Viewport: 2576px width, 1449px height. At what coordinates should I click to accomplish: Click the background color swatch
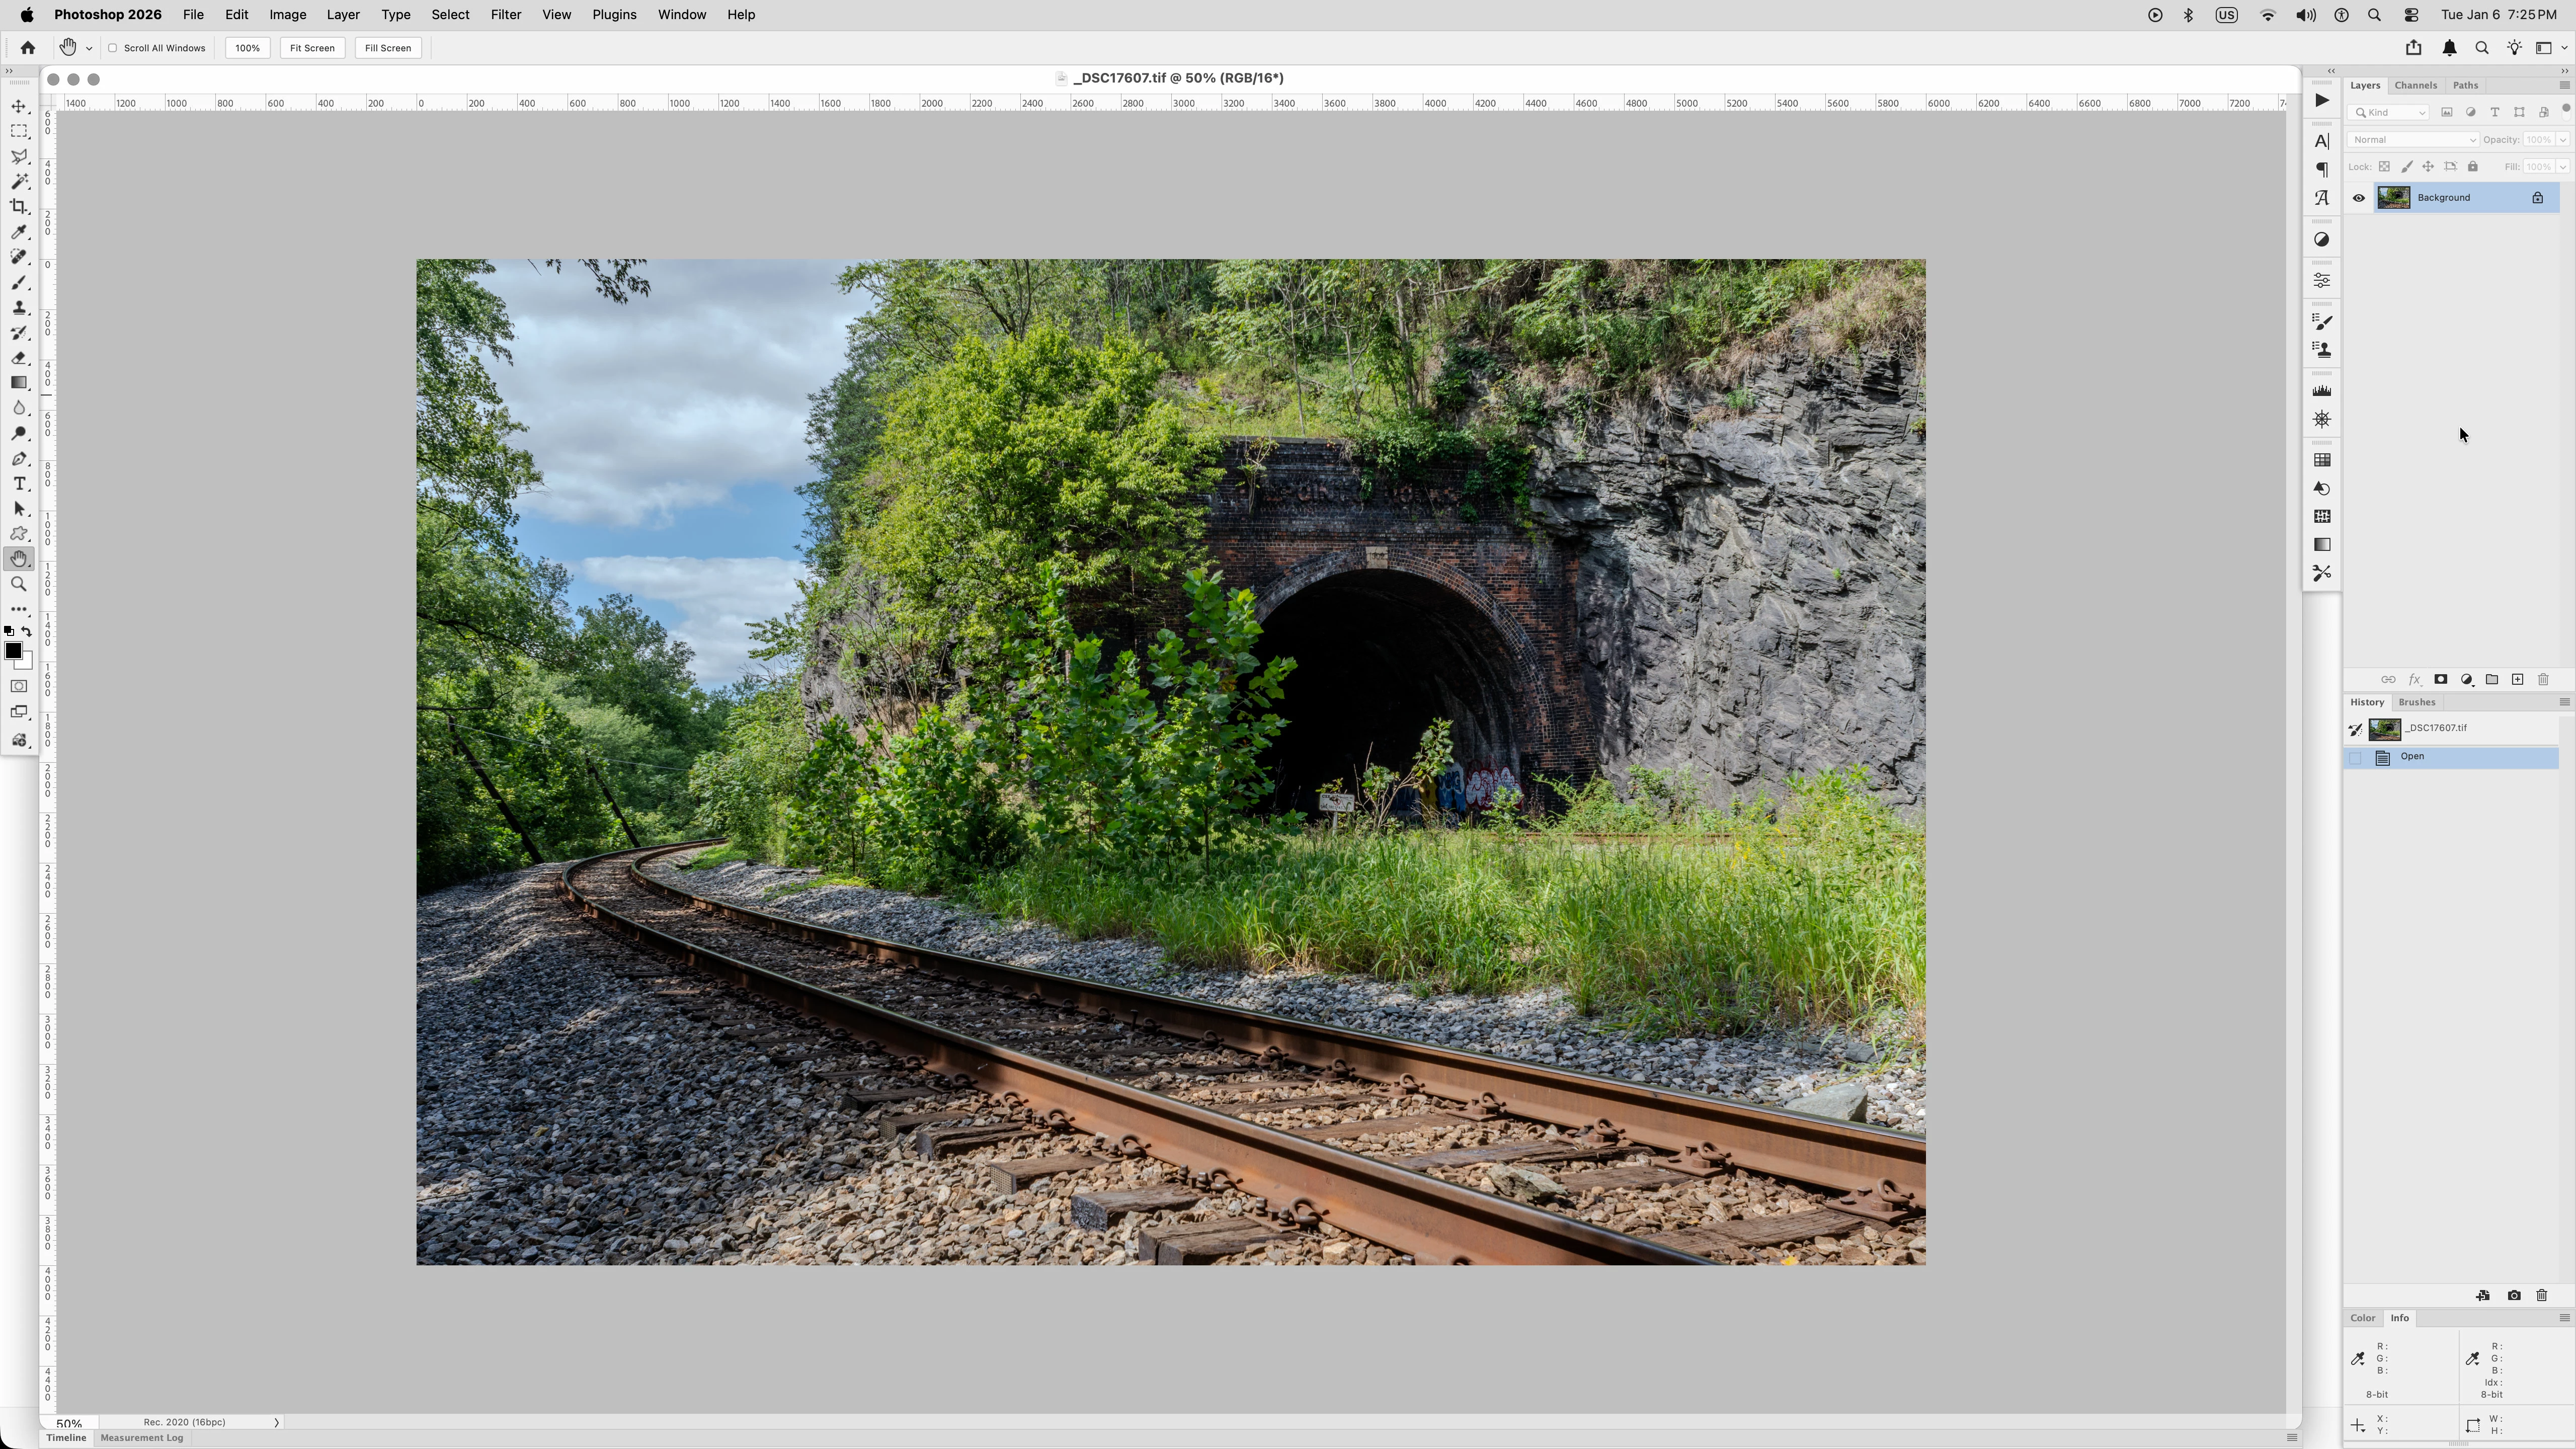coord(26,663)
